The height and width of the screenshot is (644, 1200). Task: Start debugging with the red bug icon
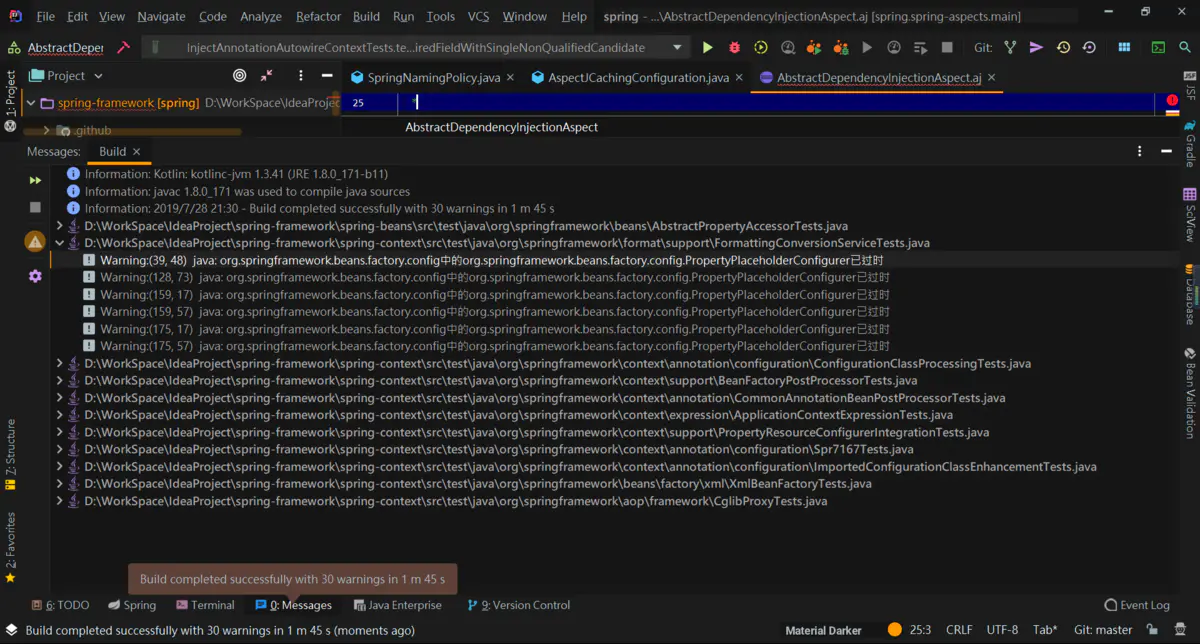(x=734, y=47)
